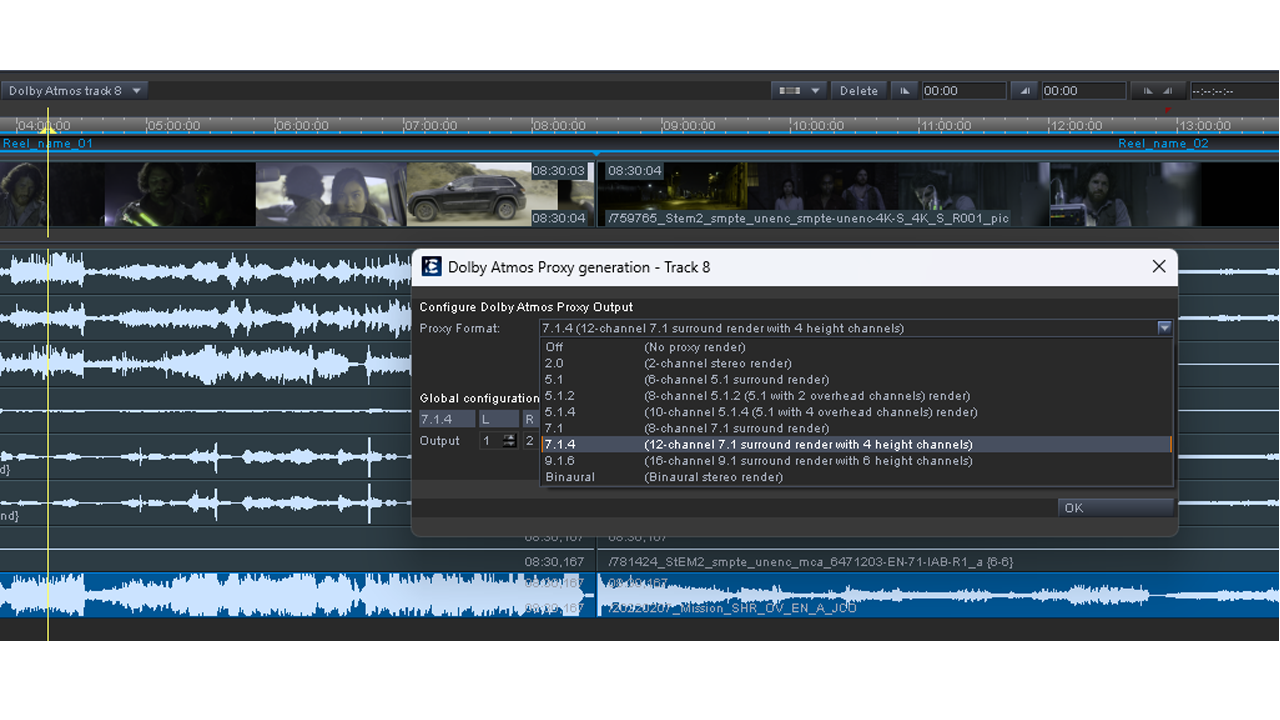Image resolution: width=1280 pixels, height=720 pixels.
Task: Click the first 00:00 fade-in time field
Action: tap(963, 91)
